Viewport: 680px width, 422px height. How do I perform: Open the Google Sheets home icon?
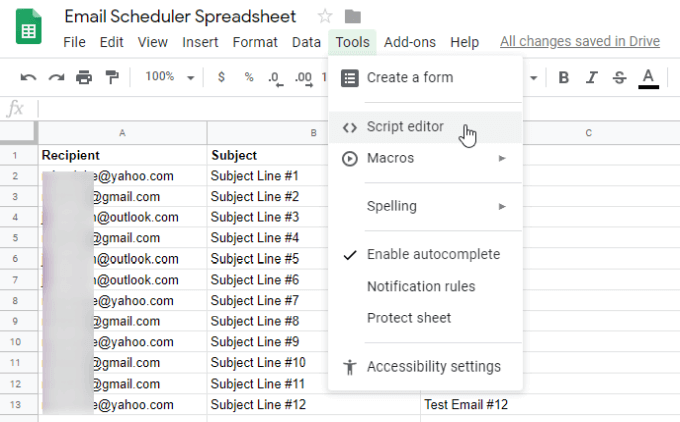coord(28,27)
